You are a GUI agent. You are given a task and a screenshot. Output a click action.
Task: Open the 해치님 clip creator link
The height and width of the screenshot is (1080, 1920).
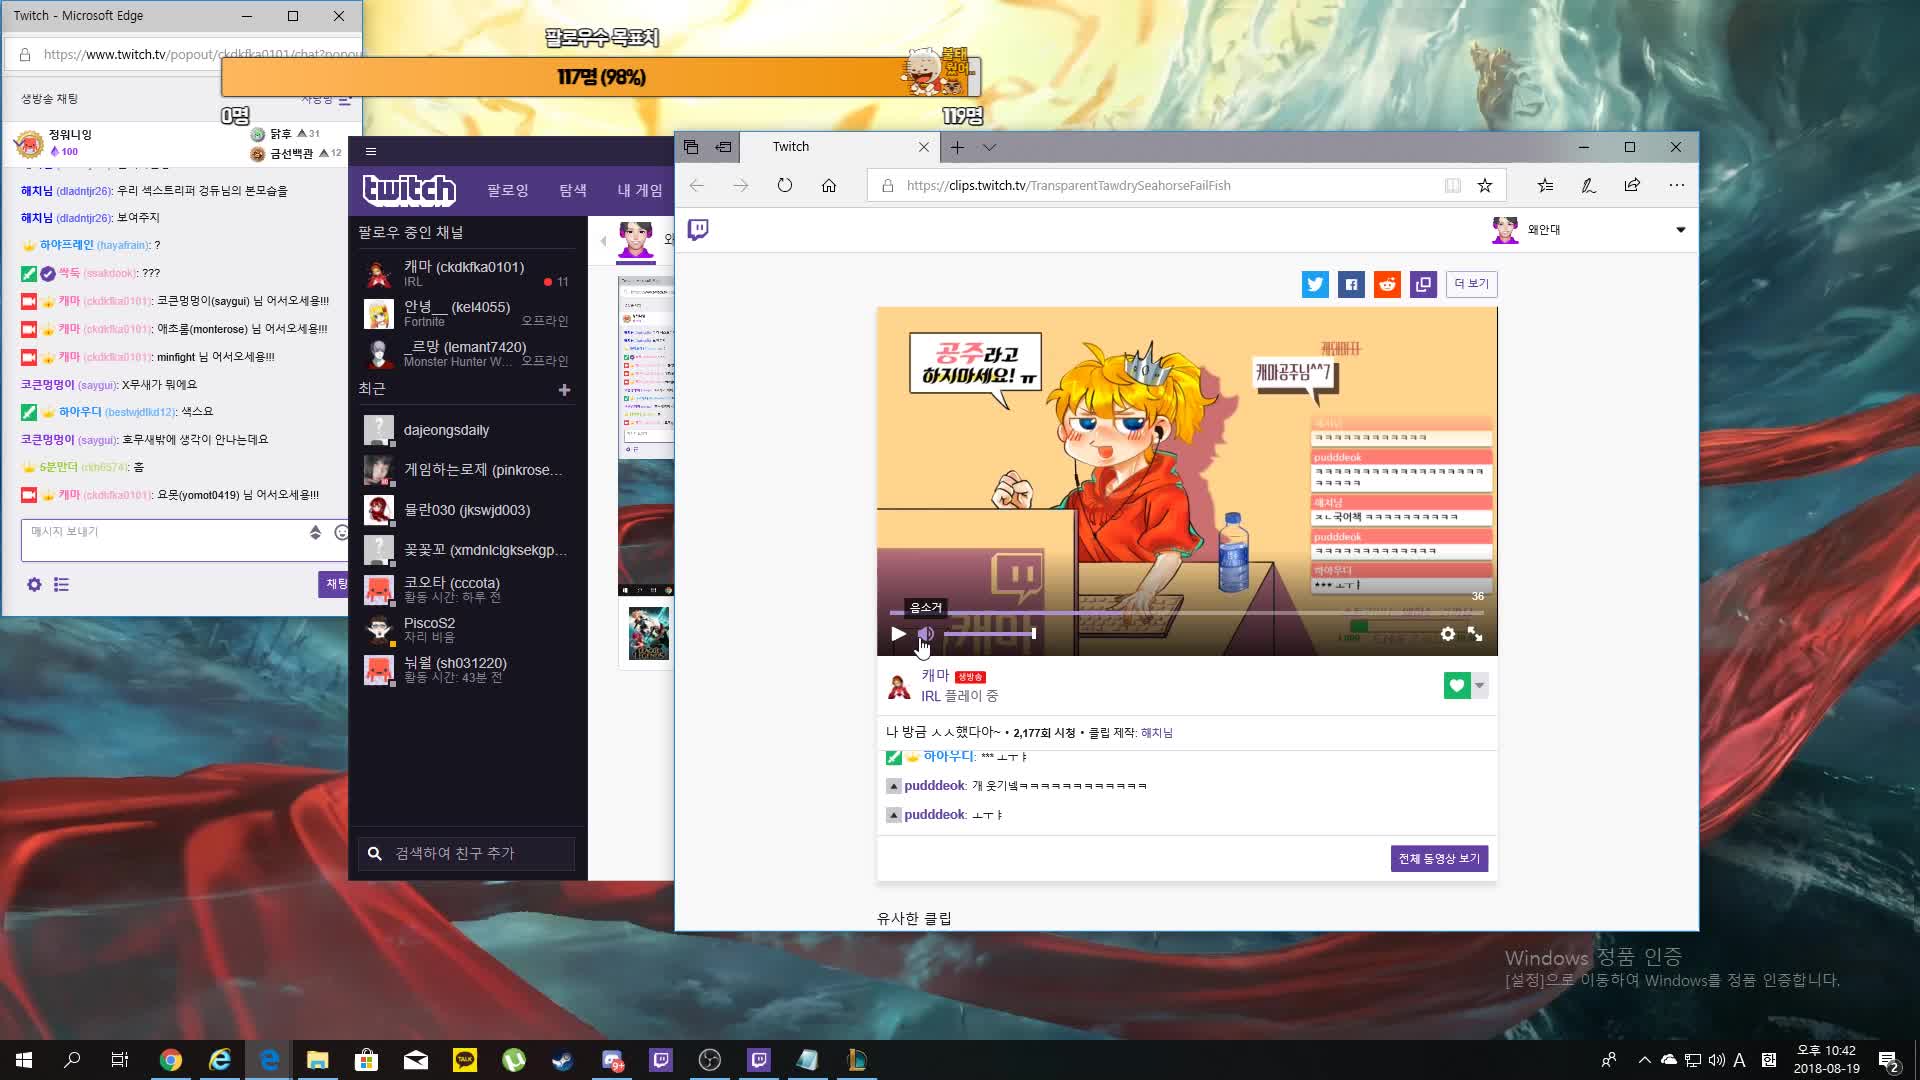click(x=1157, y=733)
